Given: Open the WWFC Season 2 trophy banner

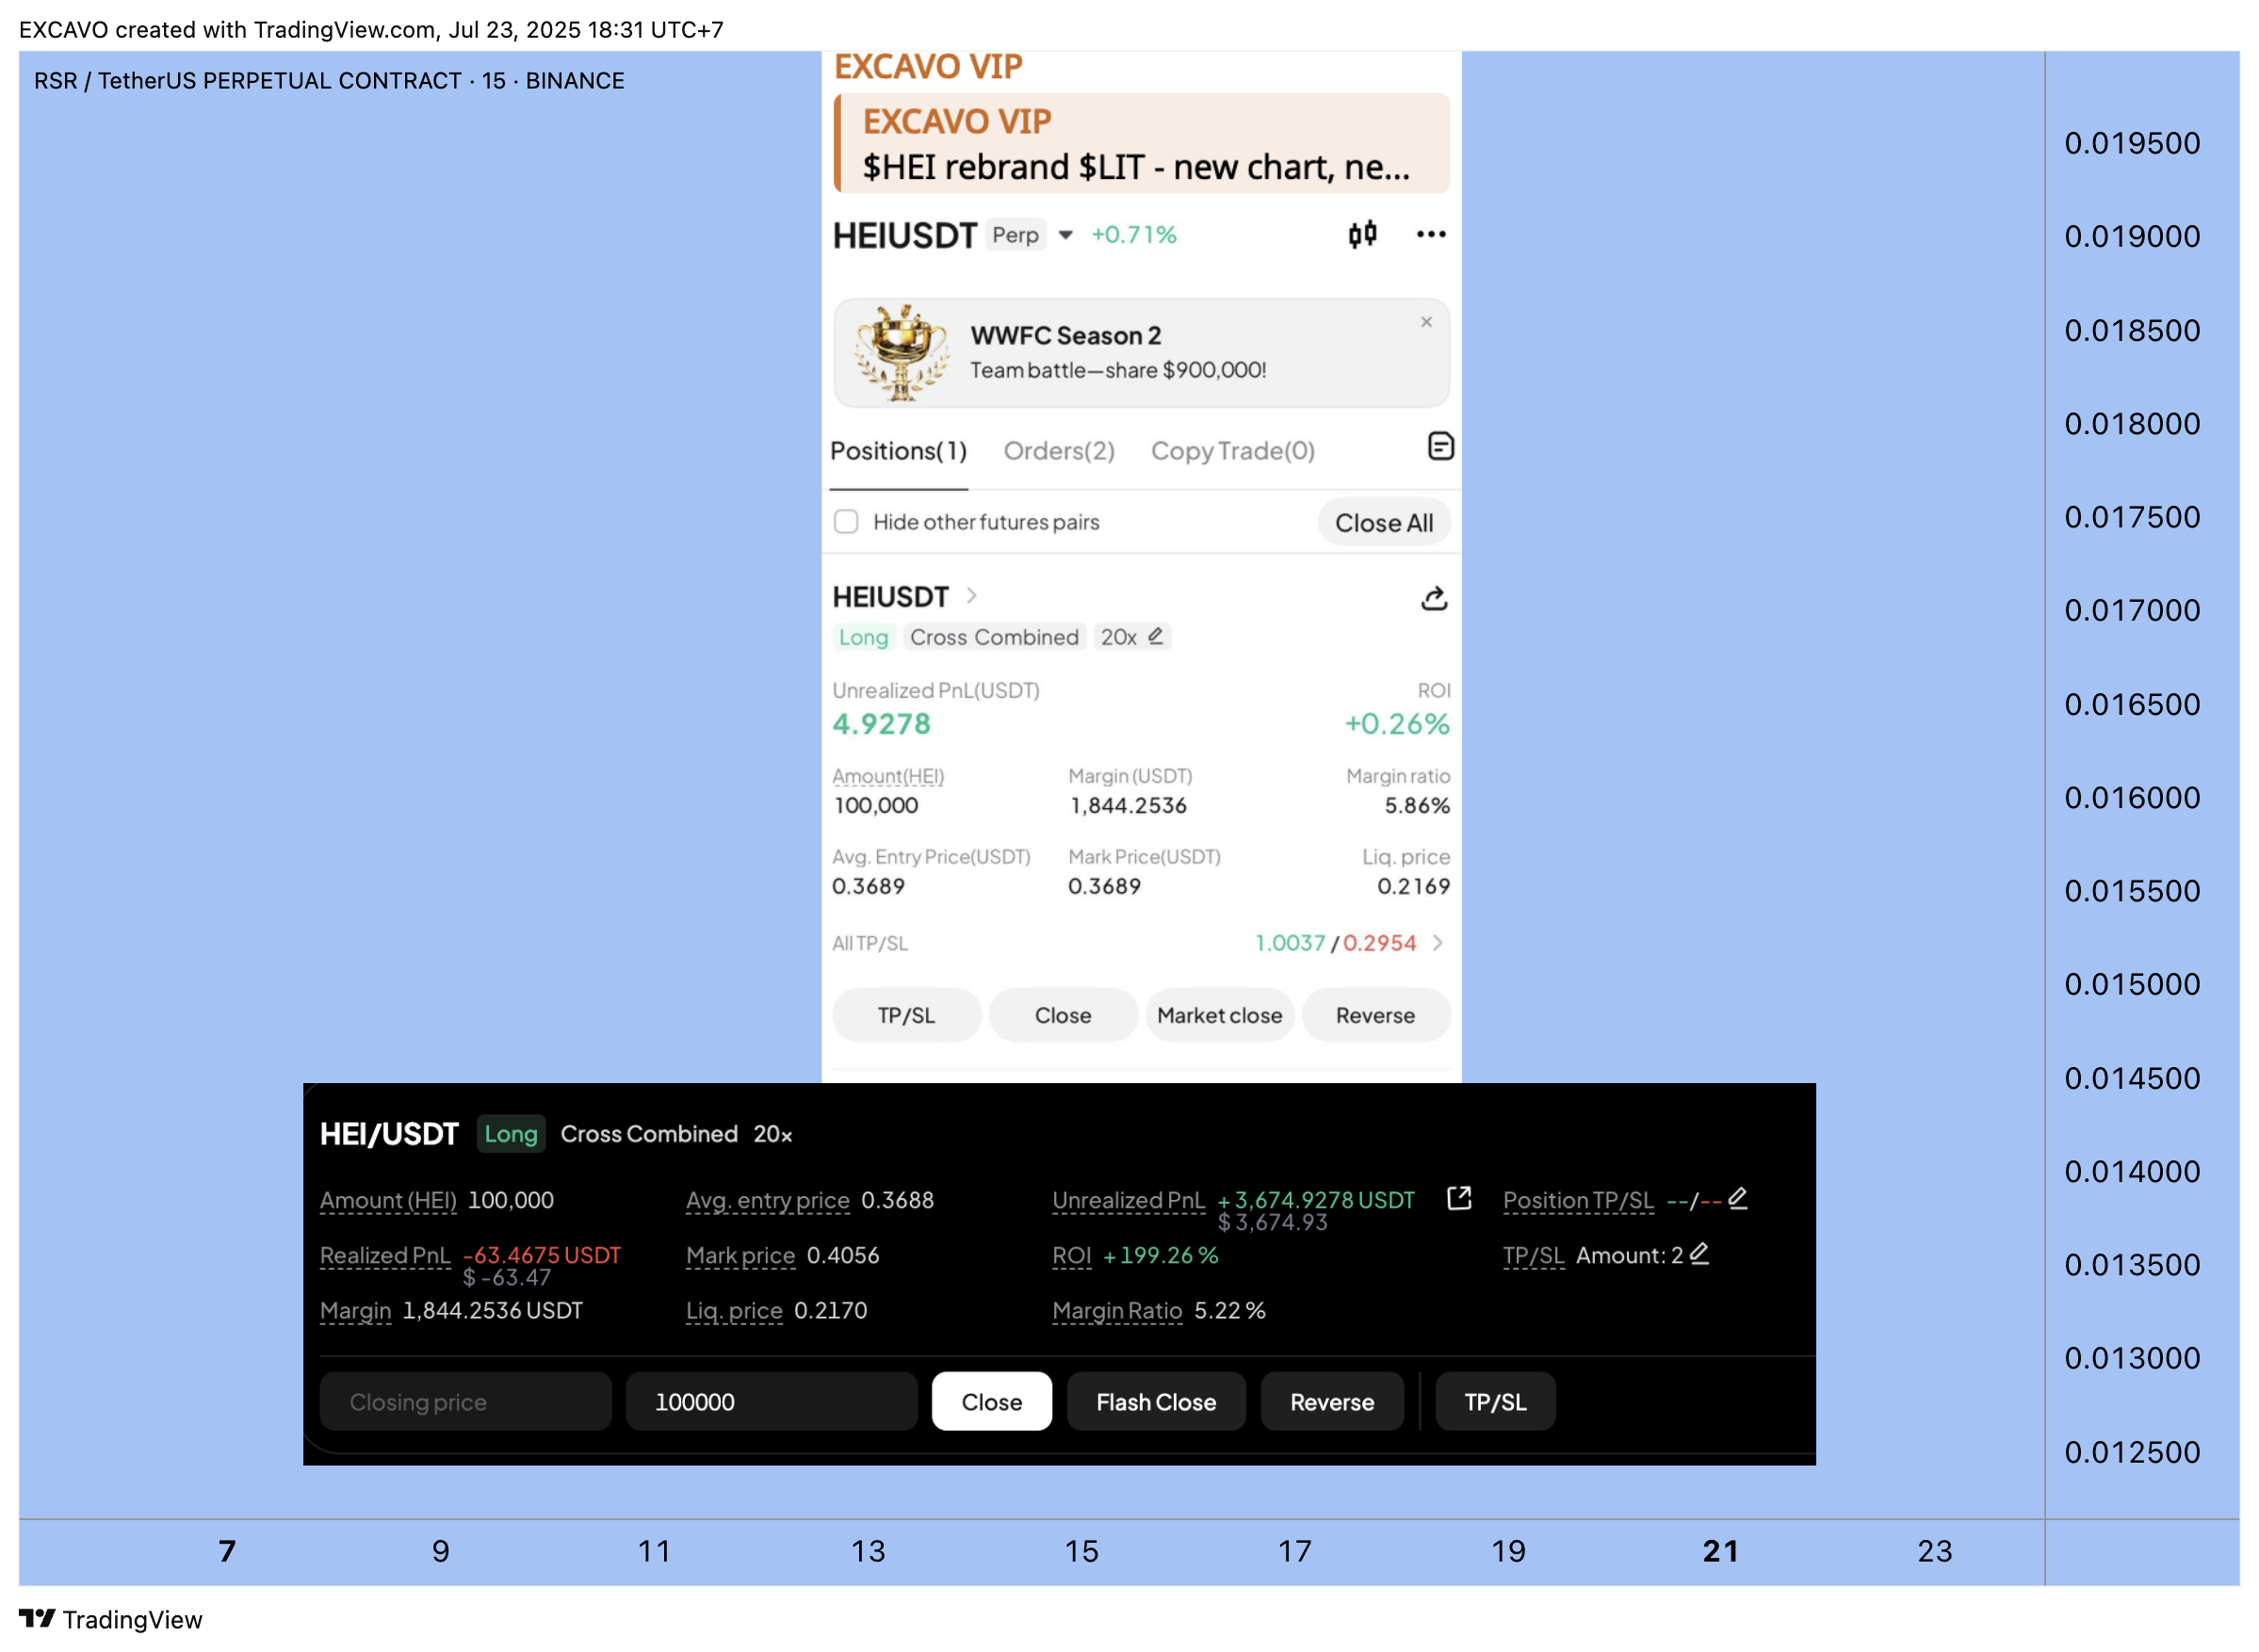Looking at the screenshot, I should [1141, 353].
